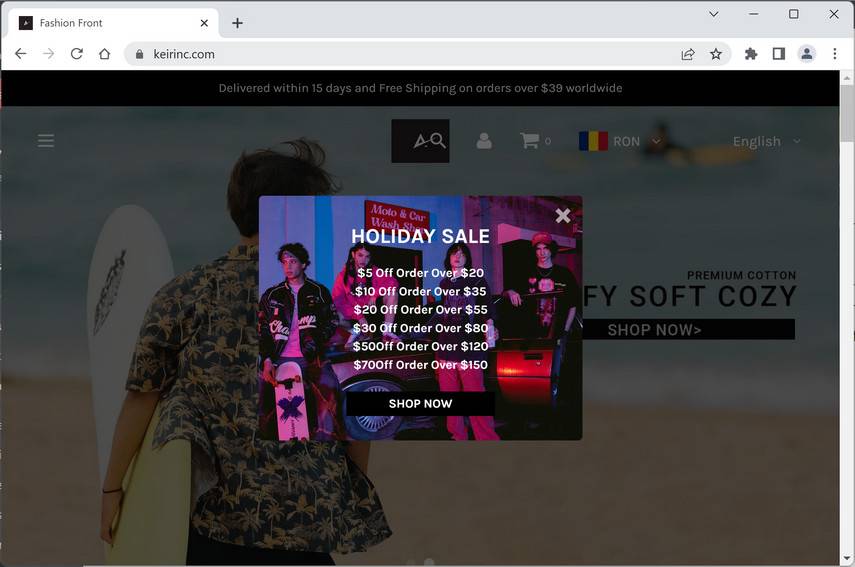The width and height of the screenshot is (855, 567).
Task: Click the '$70Off Order Over $150' text
Action: [x=420, y=365]
